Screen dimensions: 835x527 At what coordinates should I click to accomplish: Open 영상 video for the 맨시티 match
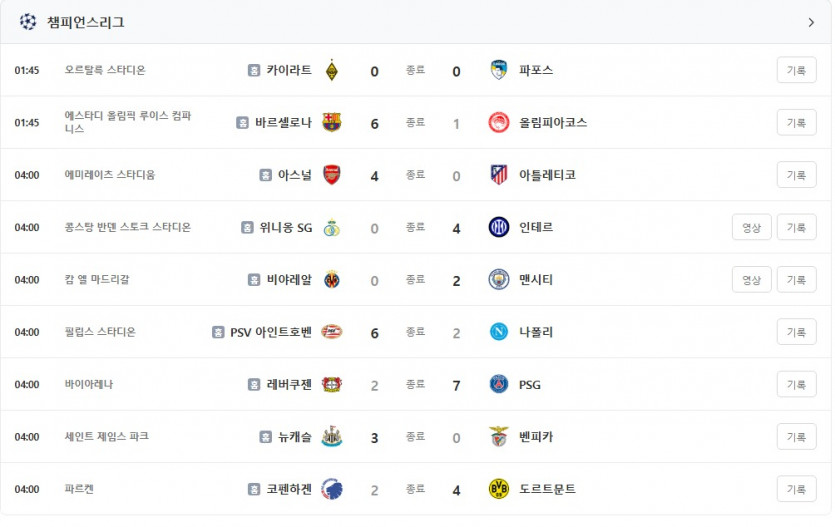(751, 280)
